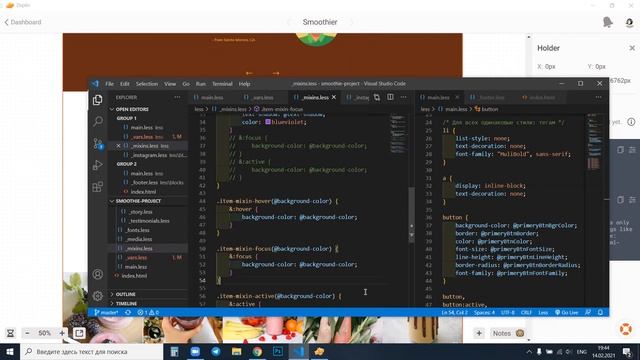Expand the Outline section

149,294
